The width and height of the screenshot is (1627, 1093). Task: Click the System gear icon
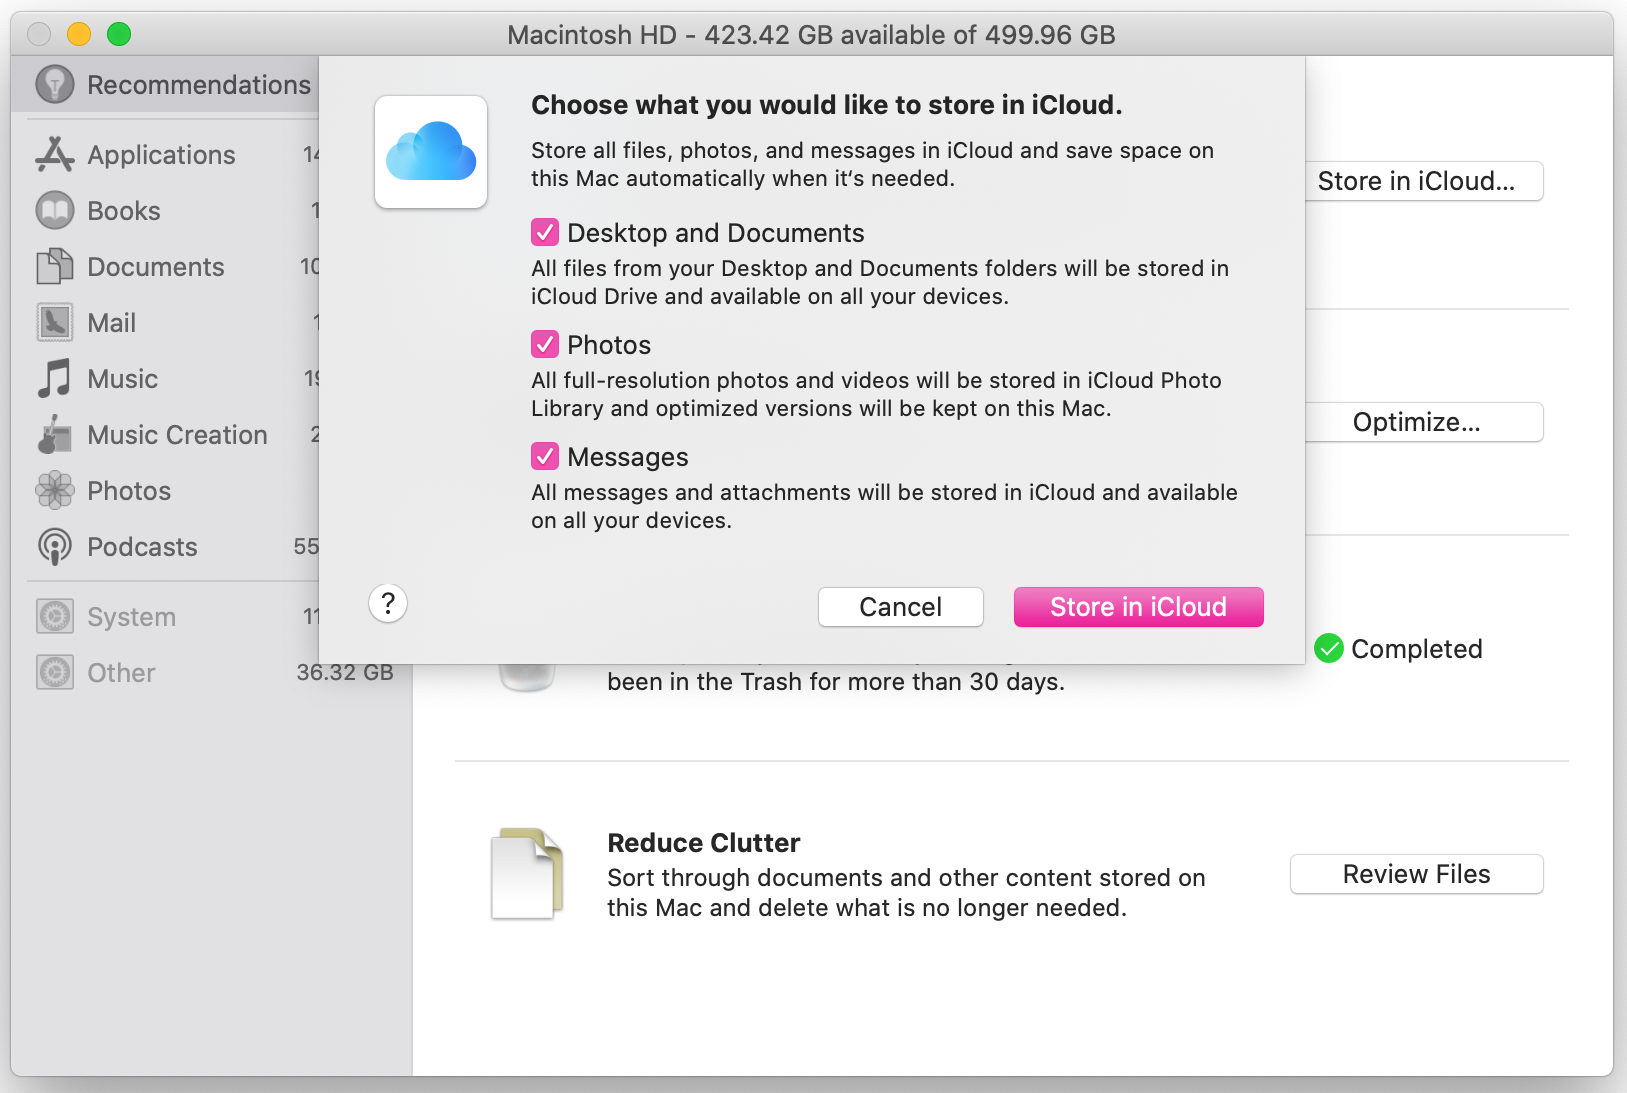[55, 616]
